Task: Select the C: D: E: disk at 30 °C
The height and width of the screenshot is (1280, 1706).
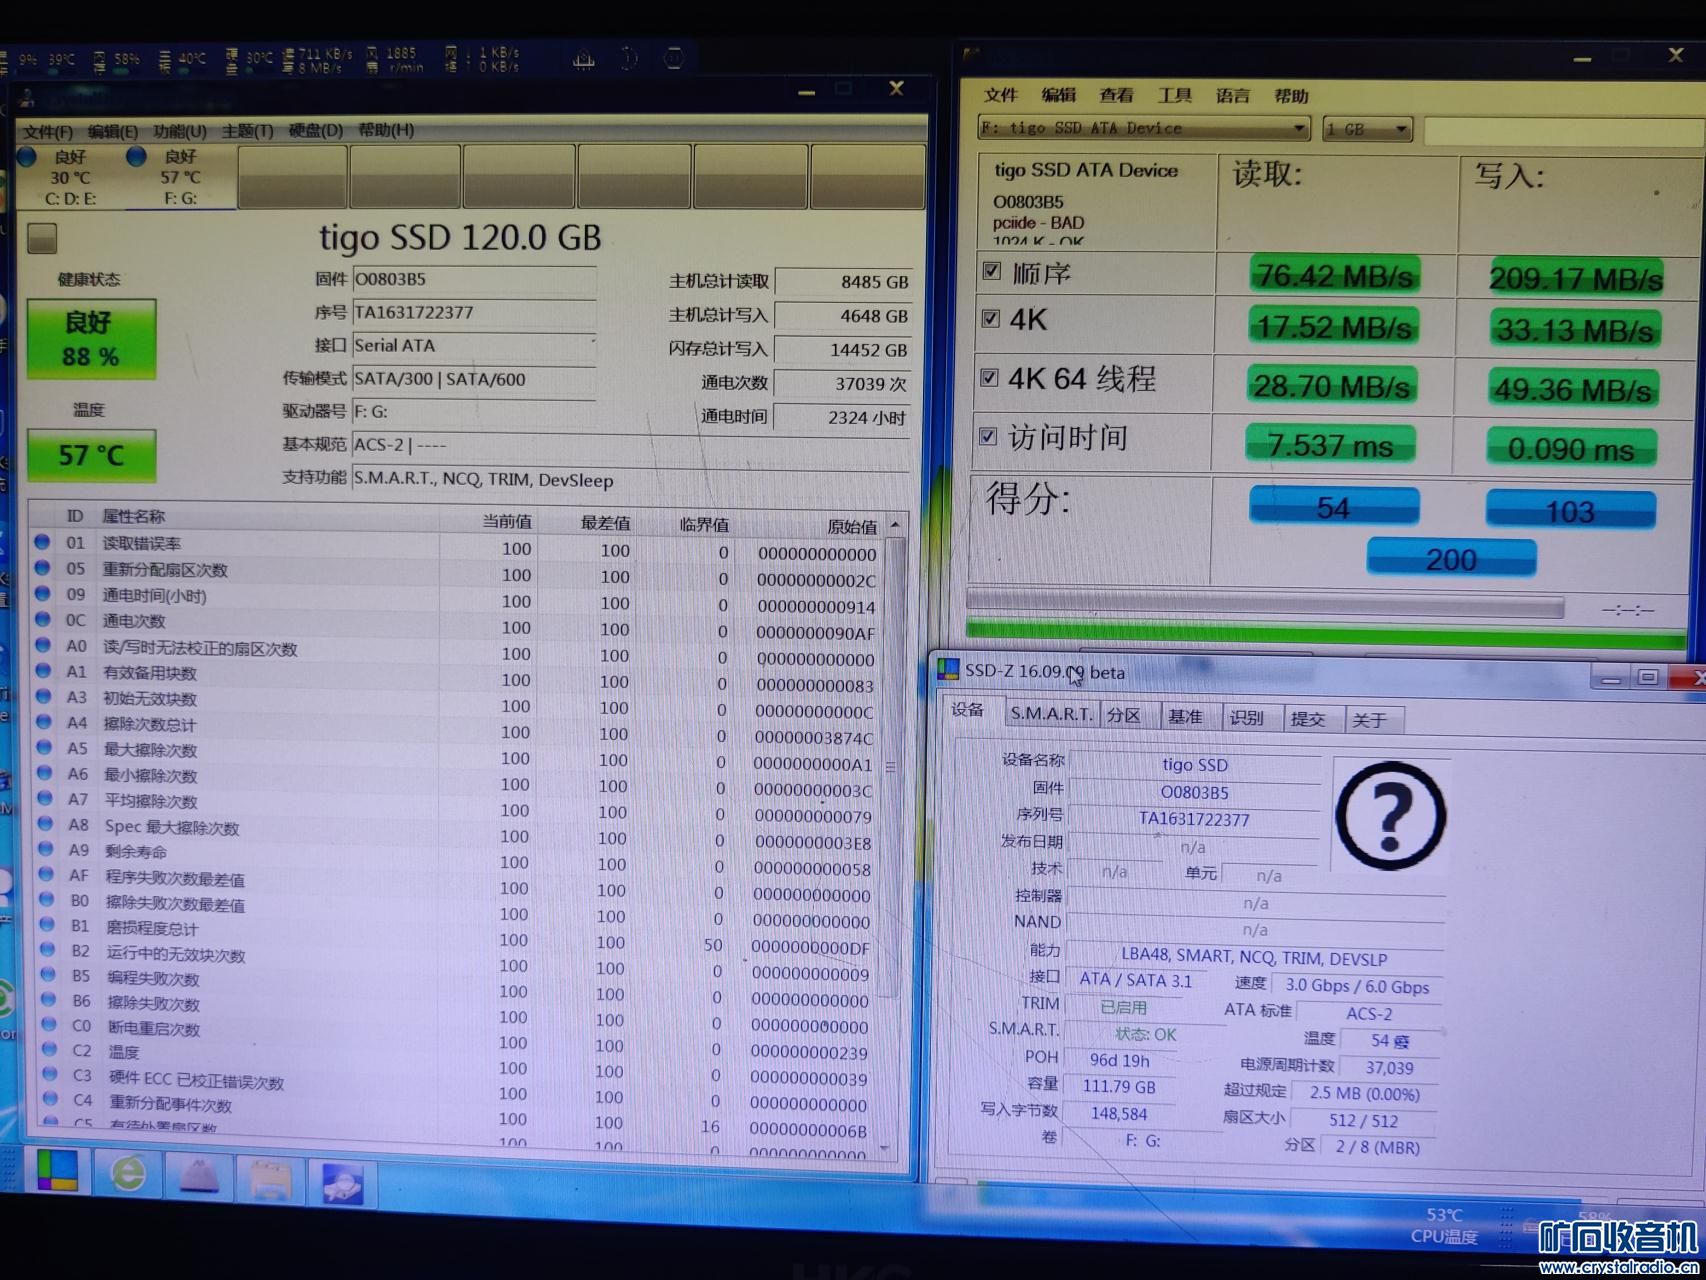Action: pos(70,177)
